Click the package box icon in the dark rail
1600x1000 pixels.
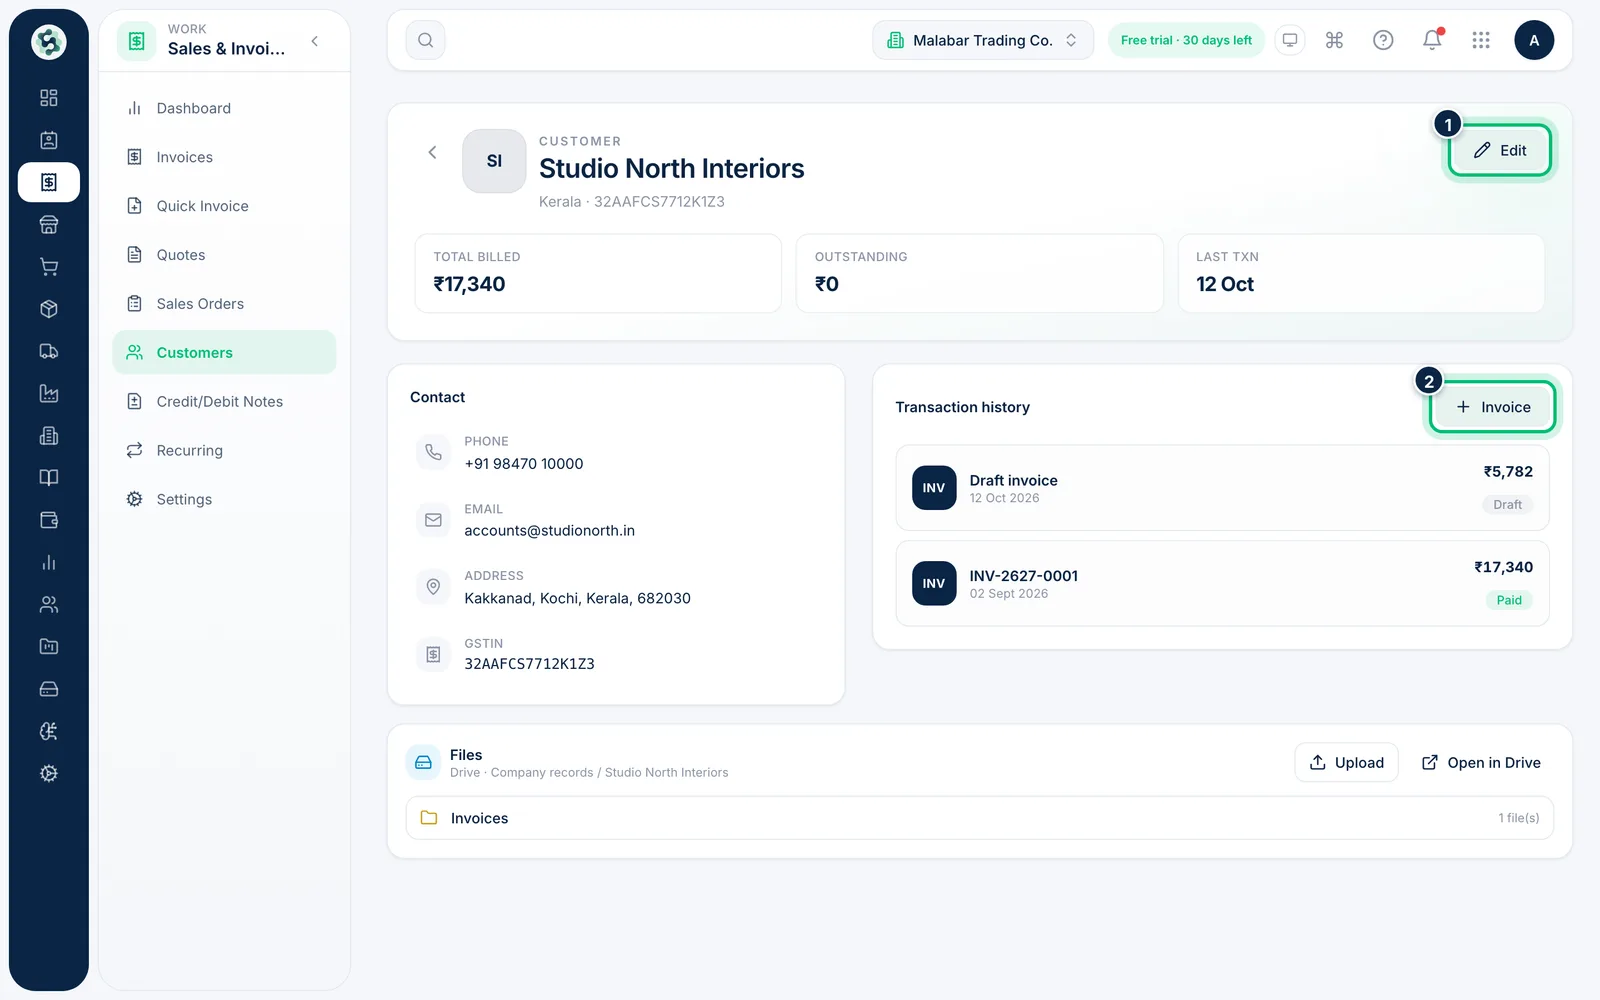[x=48, y=309]
